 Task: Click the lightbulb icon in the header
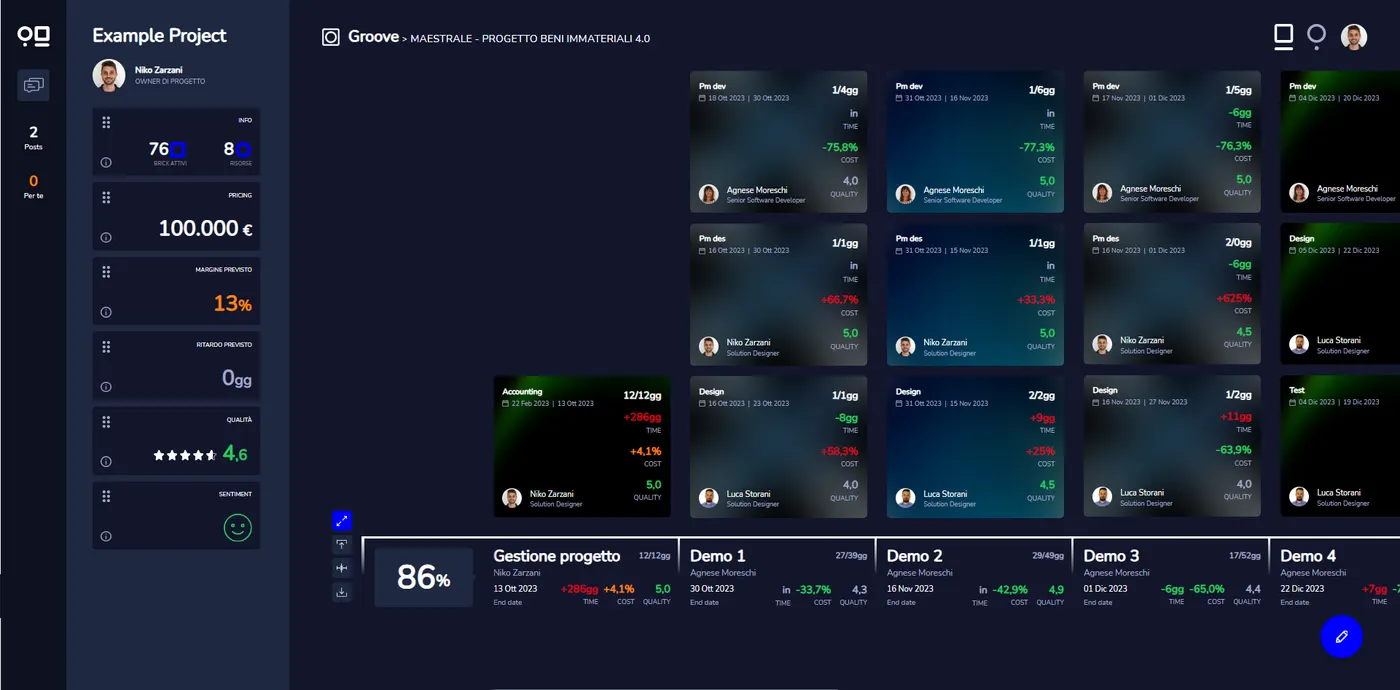pos(1317,37)
